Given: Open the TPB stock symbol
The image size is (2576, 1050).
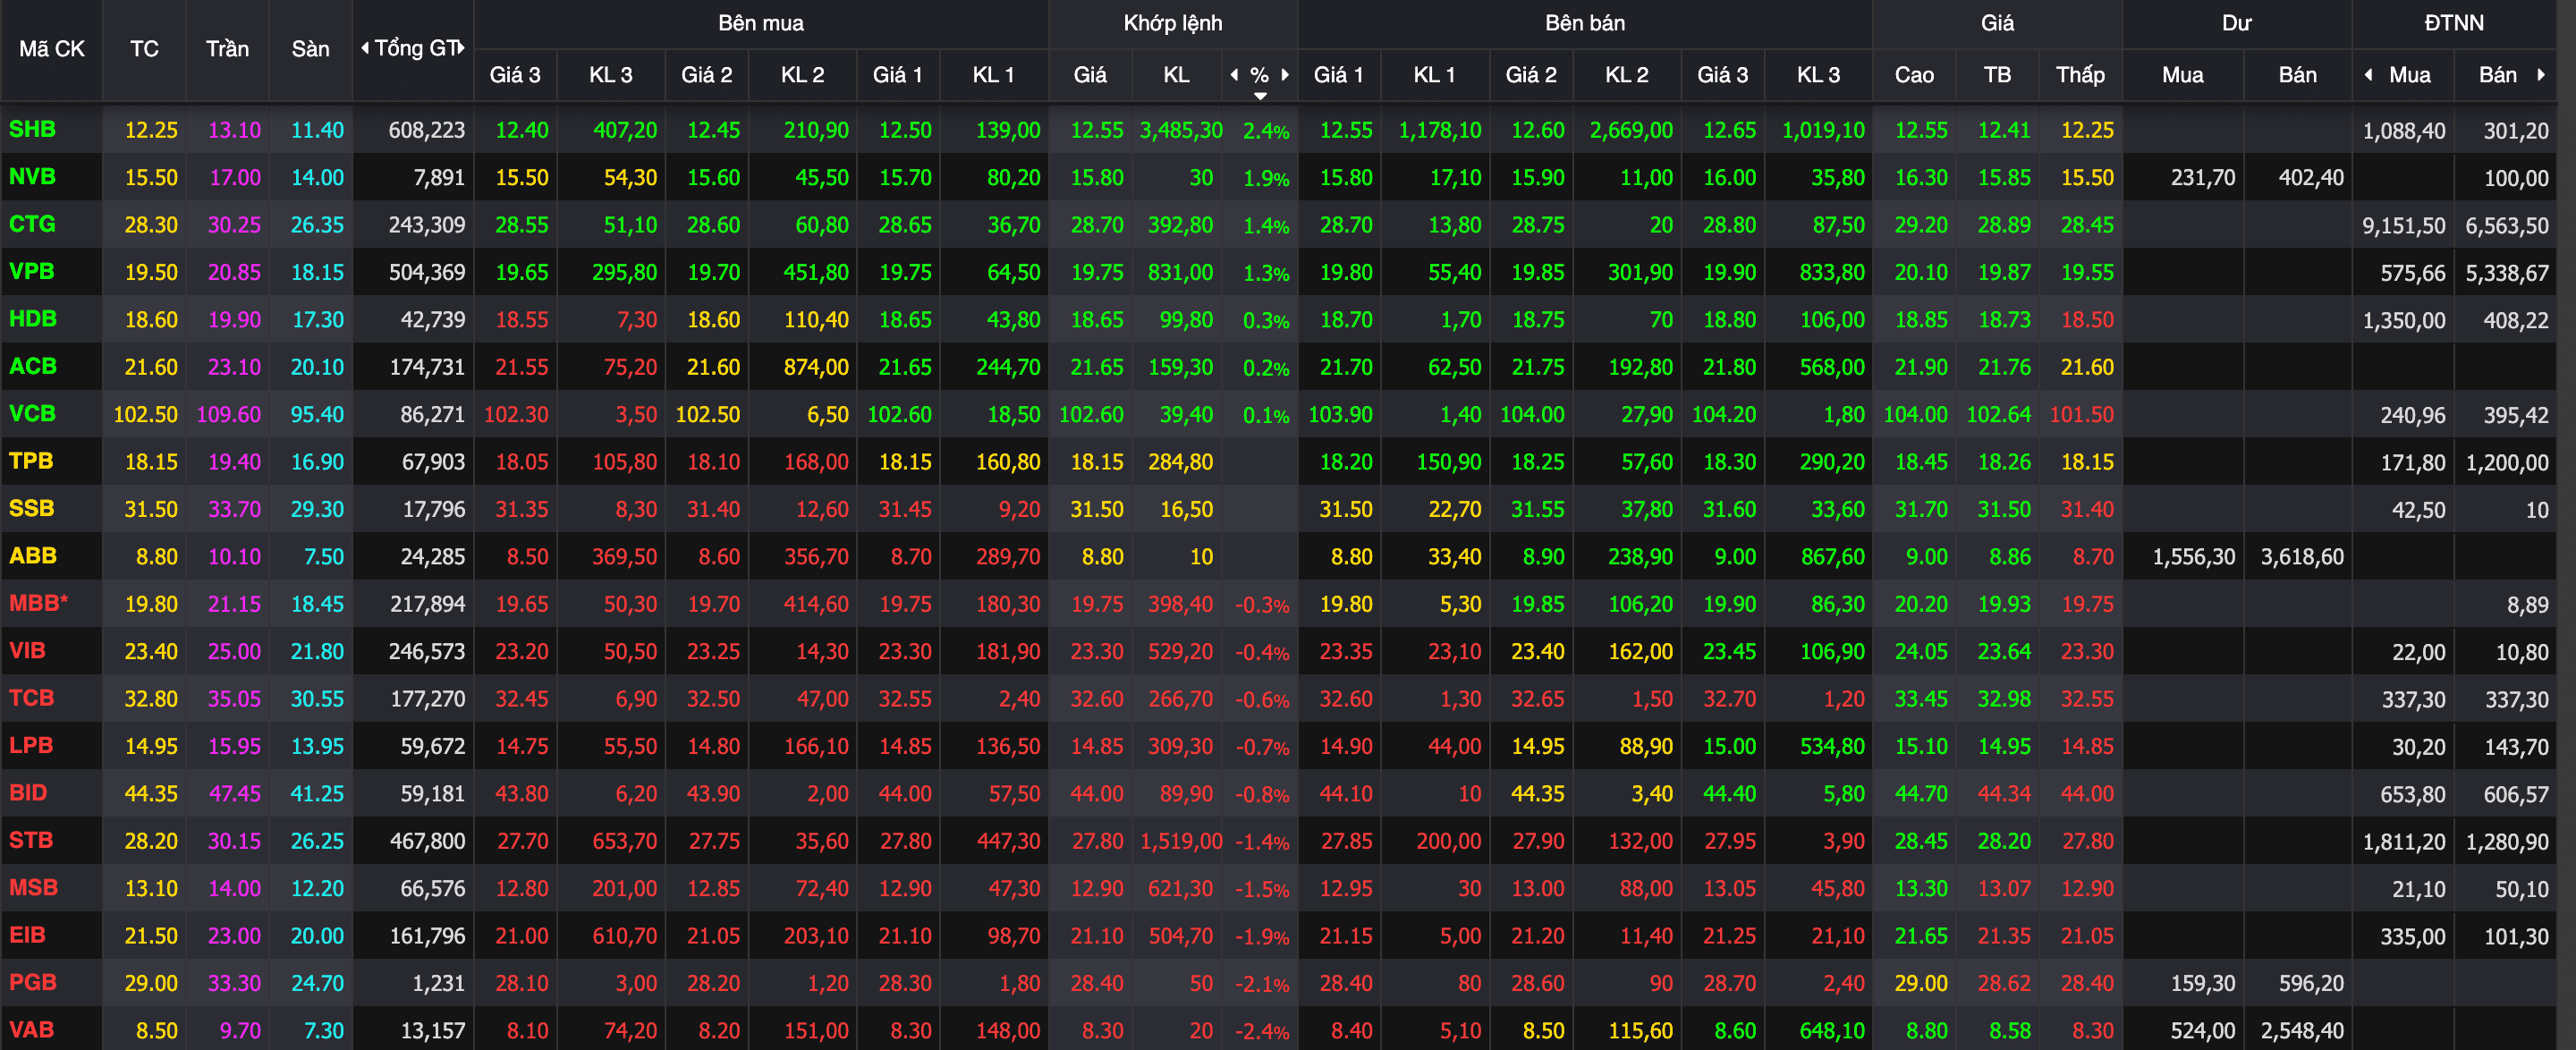Looking at the screenshot, I should pos(31,461).
